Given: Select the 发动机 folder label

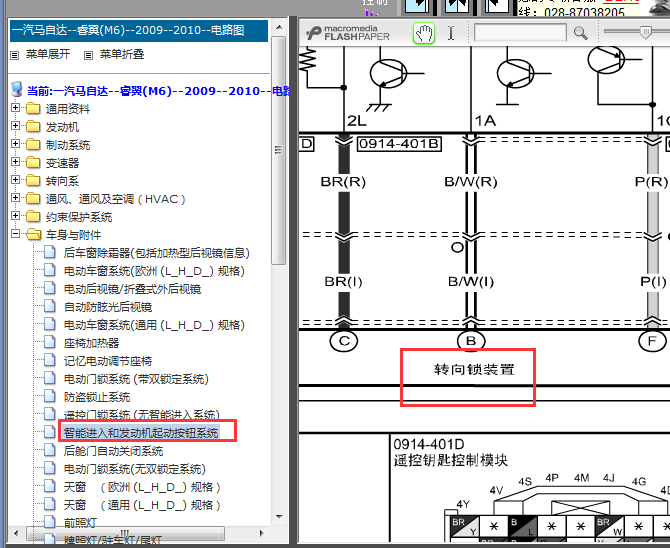Looking at the screenshot, I should pyautogui.click(x=62, y=127).
